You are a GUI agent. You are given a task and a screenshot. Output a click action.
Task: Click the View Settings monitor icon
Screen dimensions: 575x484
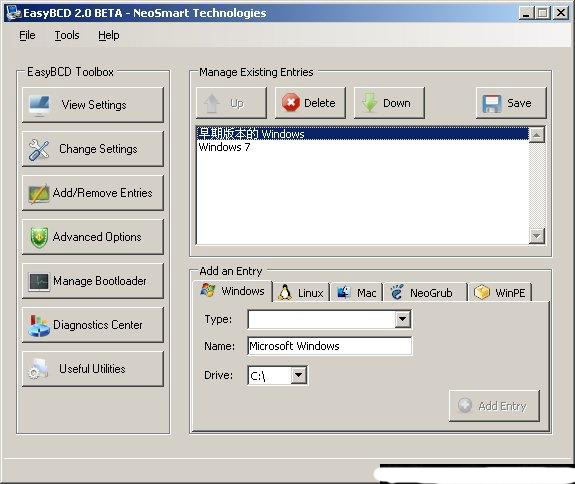[x=40, y=106]
